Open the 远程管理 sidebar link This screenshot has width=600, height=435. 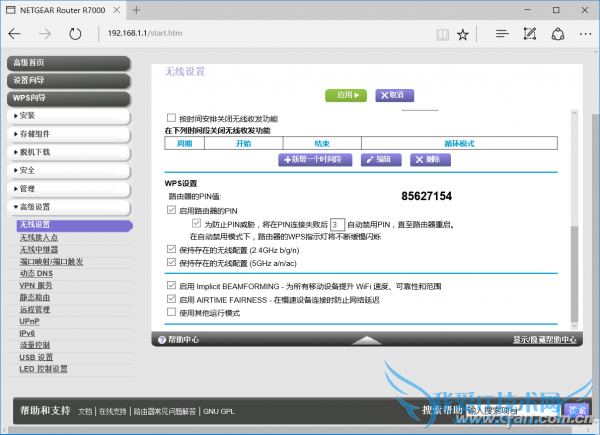tap(35, 310)
